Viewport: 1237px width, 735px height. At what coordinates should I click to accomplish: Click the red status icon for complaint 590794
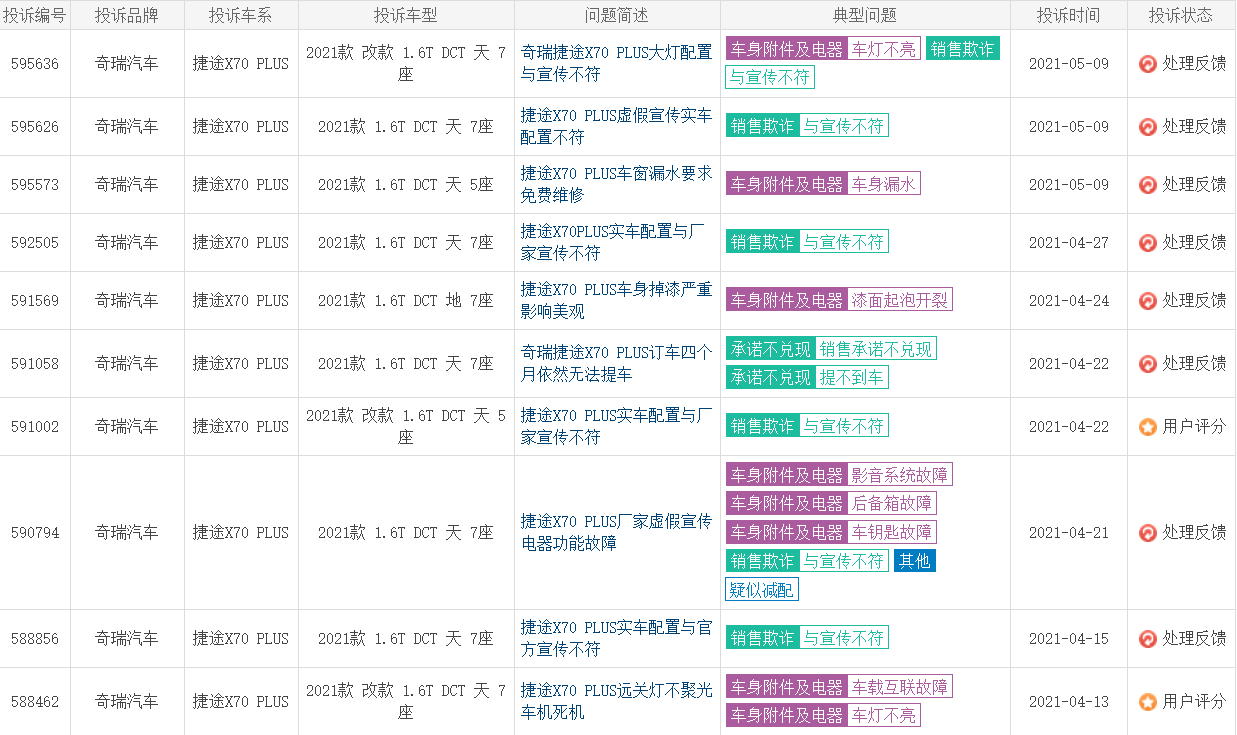tap(1148, 533)
